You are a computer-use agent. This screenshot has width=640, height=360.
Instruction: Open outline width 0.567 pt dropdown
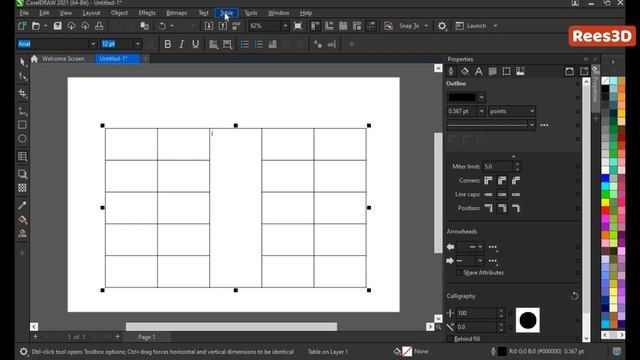click(482, 111)
